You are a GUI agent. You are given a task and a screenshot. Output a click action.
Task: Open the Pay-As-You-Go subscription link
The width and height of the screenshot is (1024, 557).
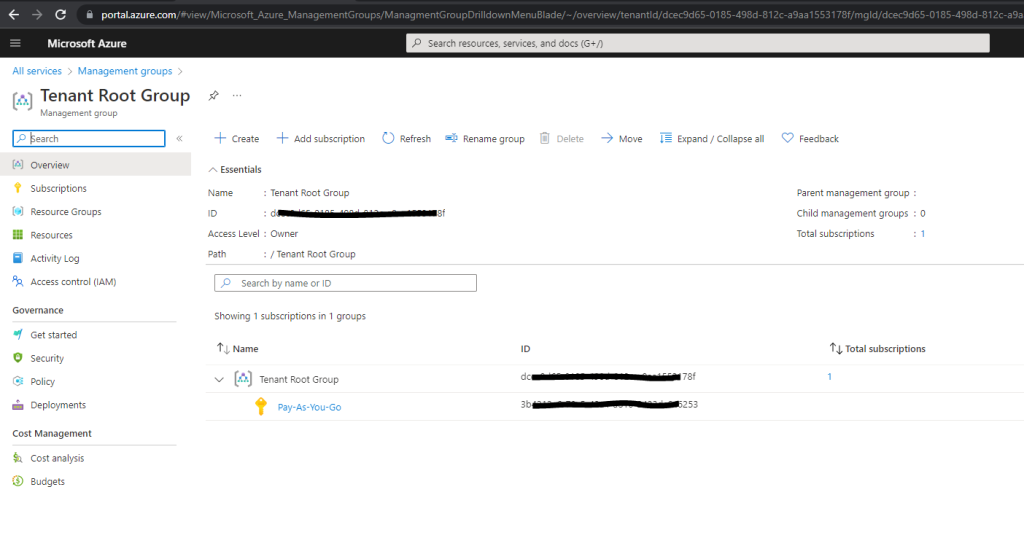[x=309, y=407]
